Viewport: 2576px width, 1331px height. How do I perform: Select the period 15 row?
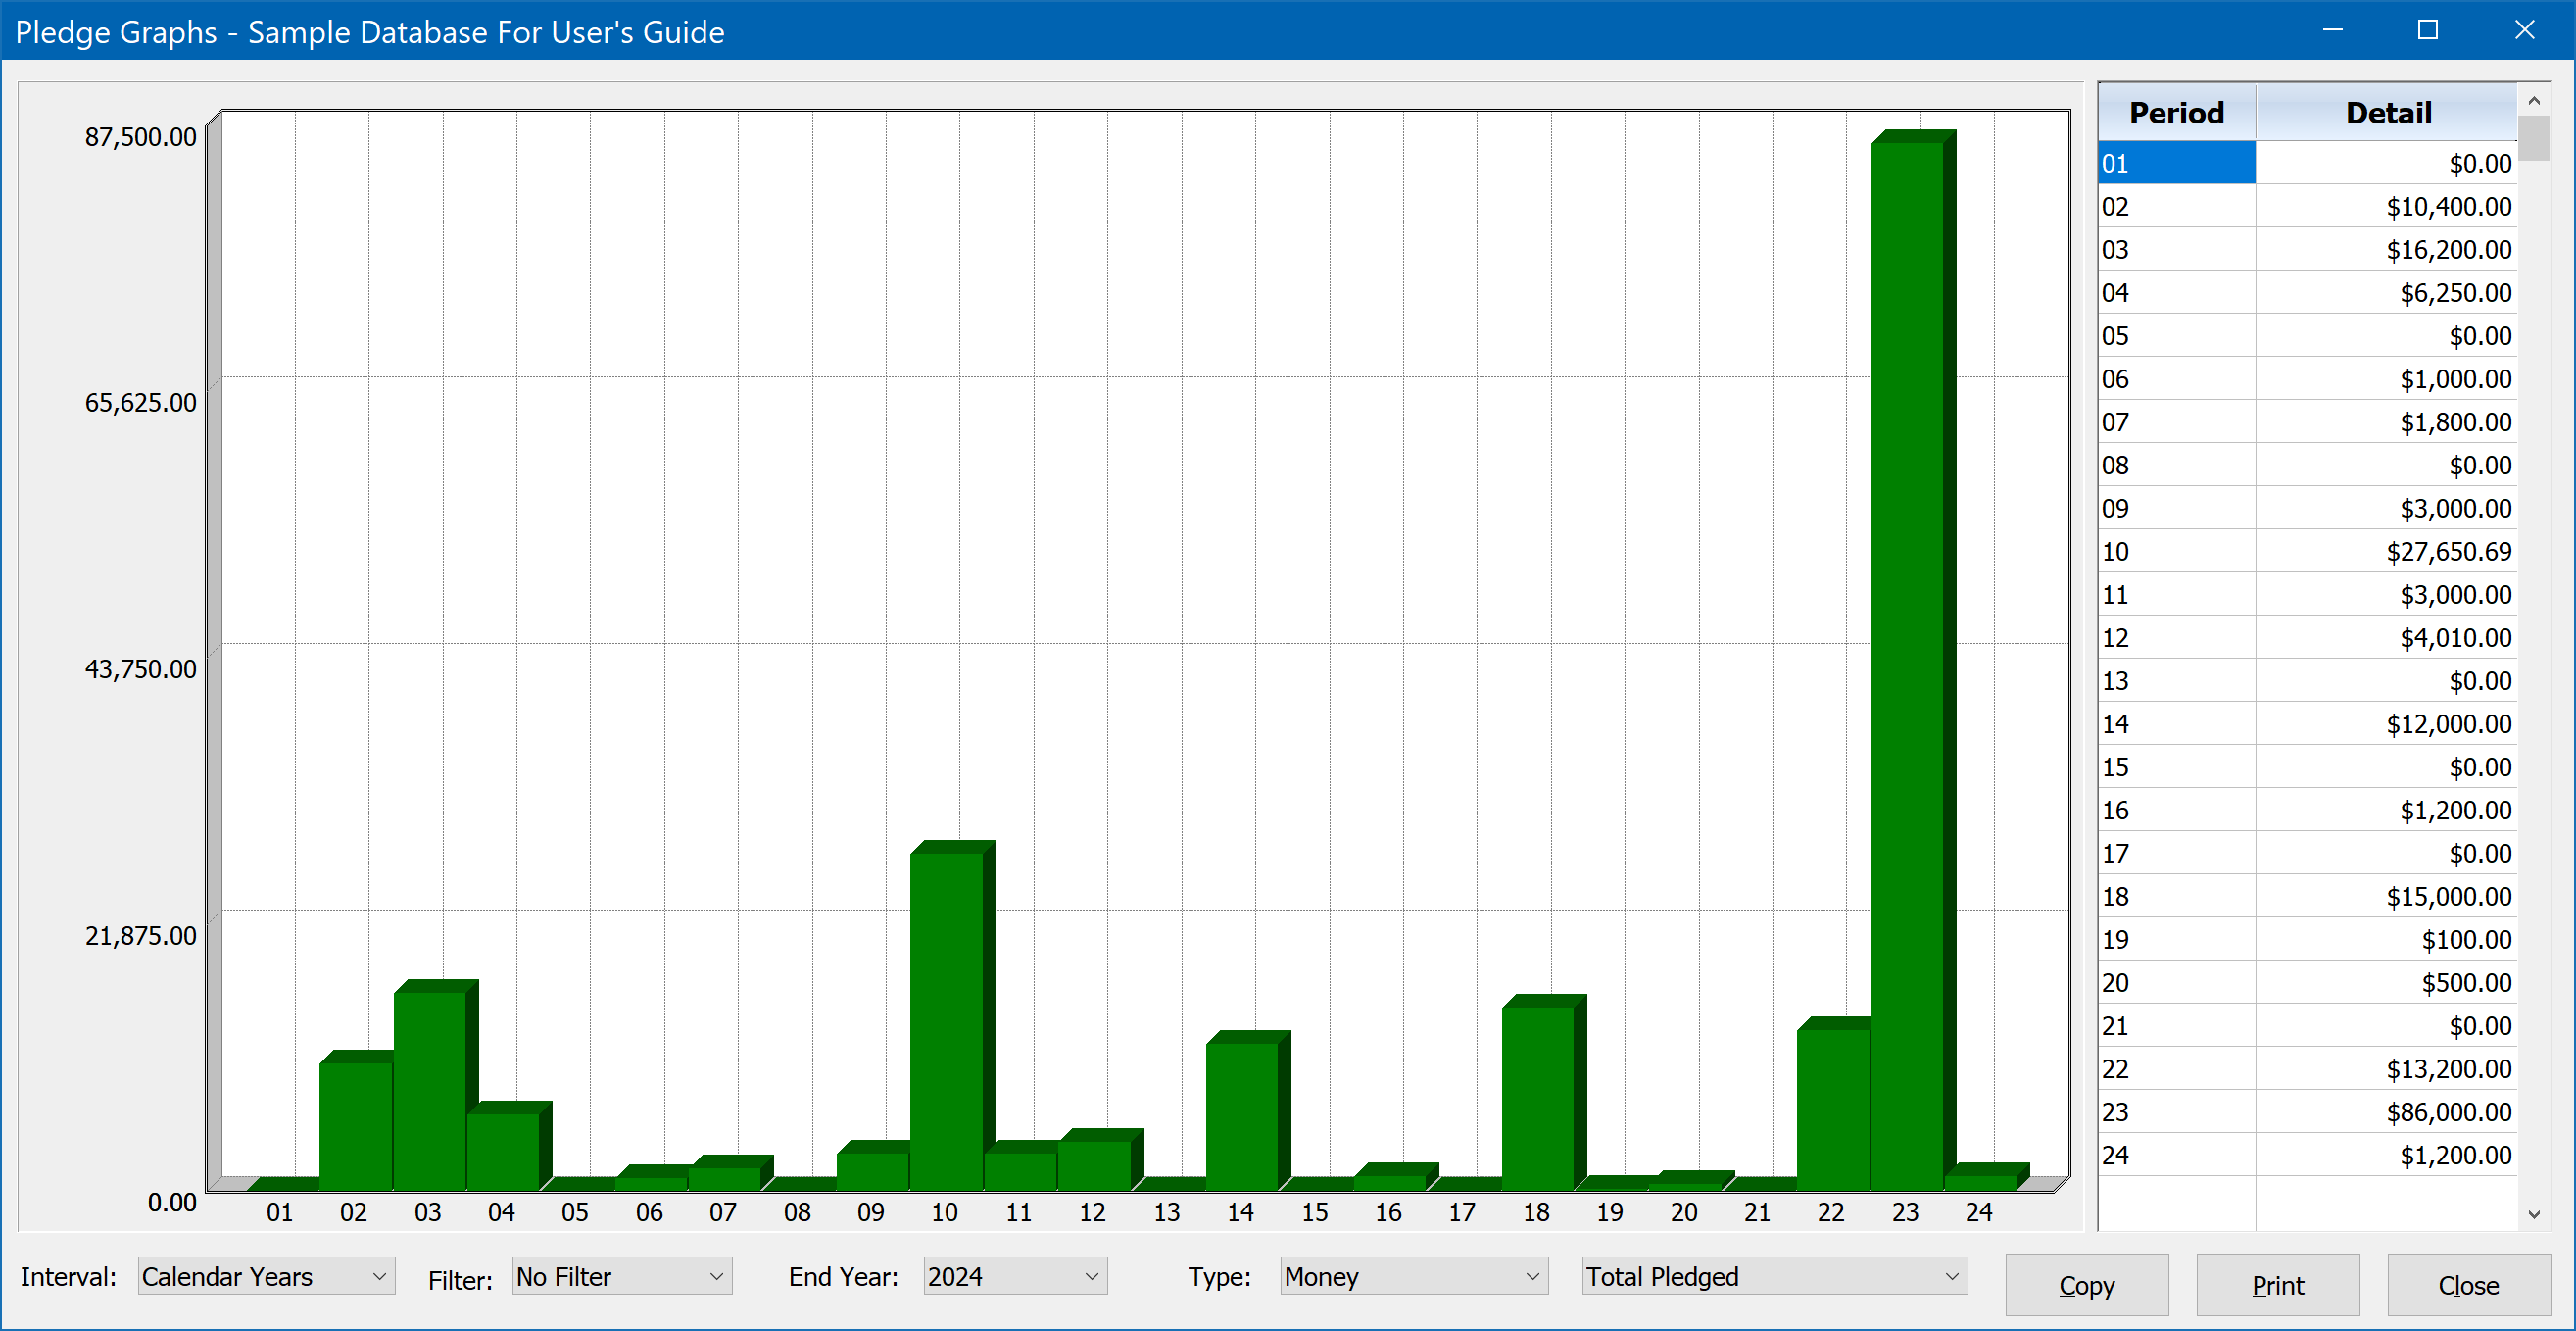tap(2307, 766)
